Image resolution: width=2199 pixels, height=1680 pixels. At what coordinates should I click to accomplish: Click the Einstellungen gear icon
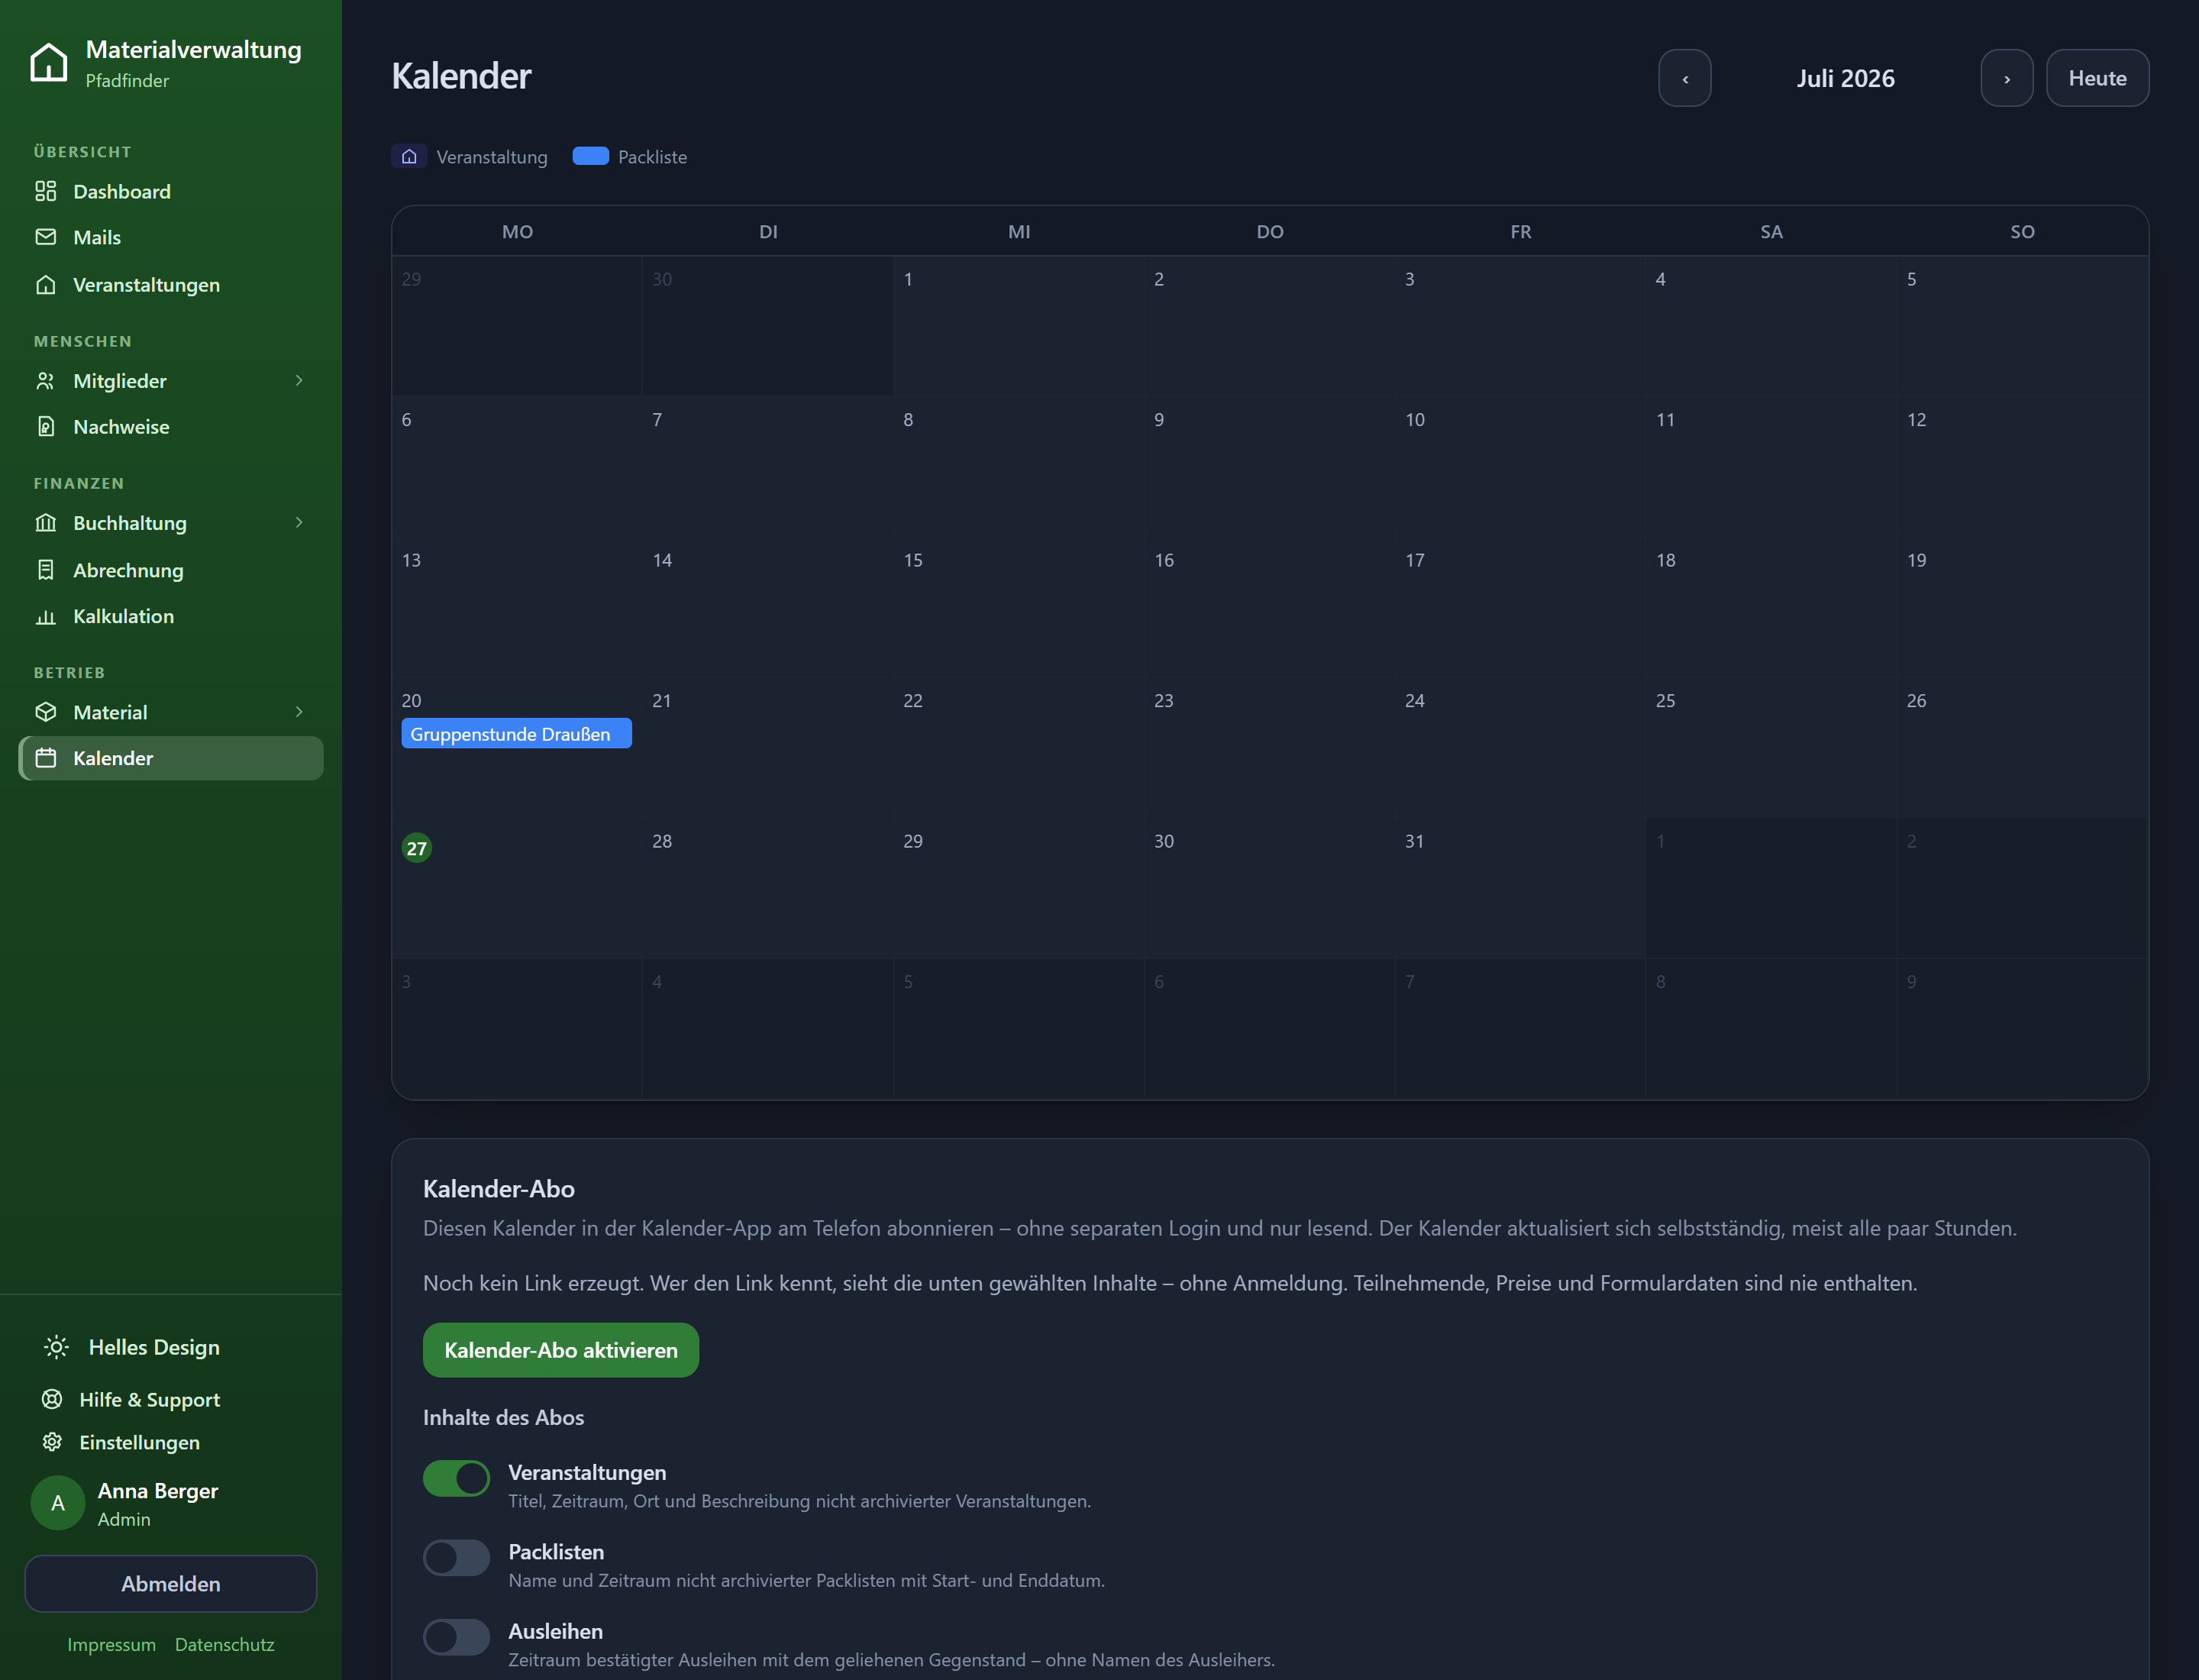point(52,1442)
